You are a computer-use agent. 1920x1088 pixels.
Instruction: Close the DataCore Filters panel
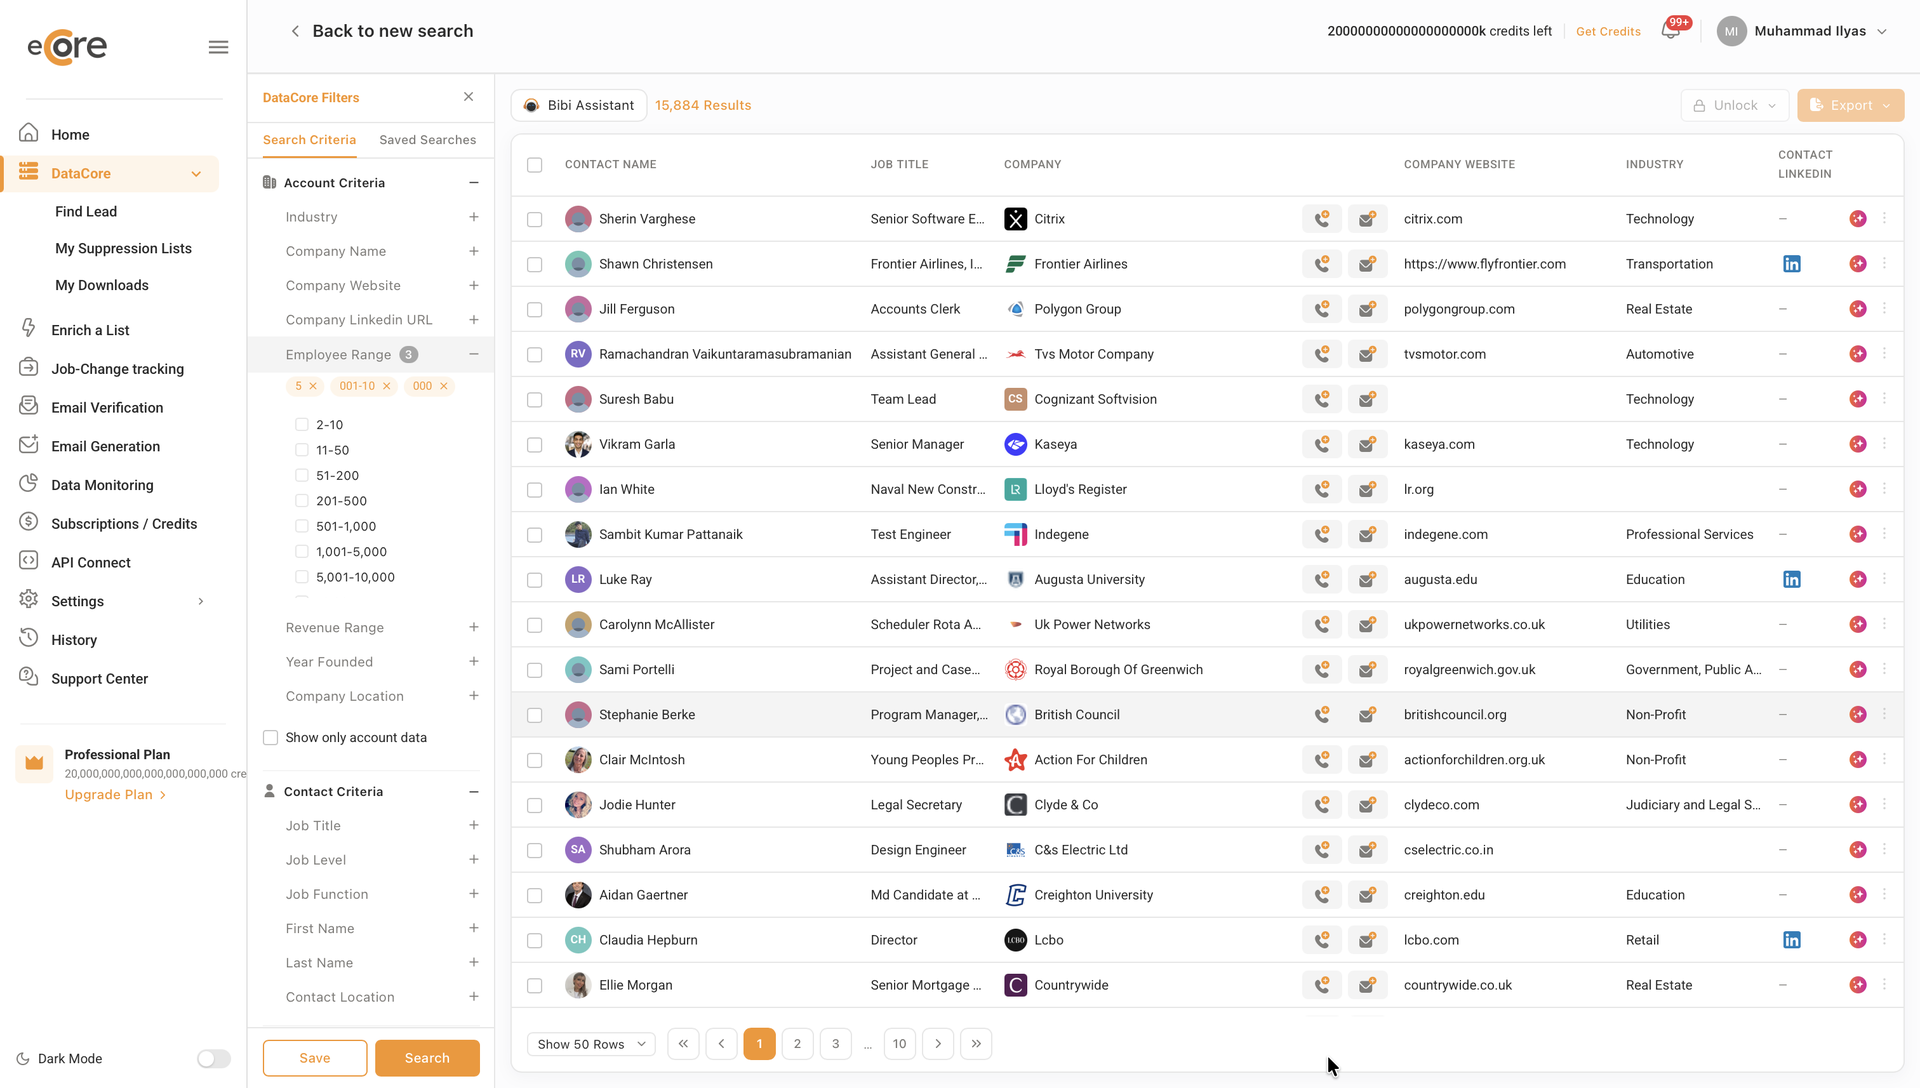(x=469, y=97)
